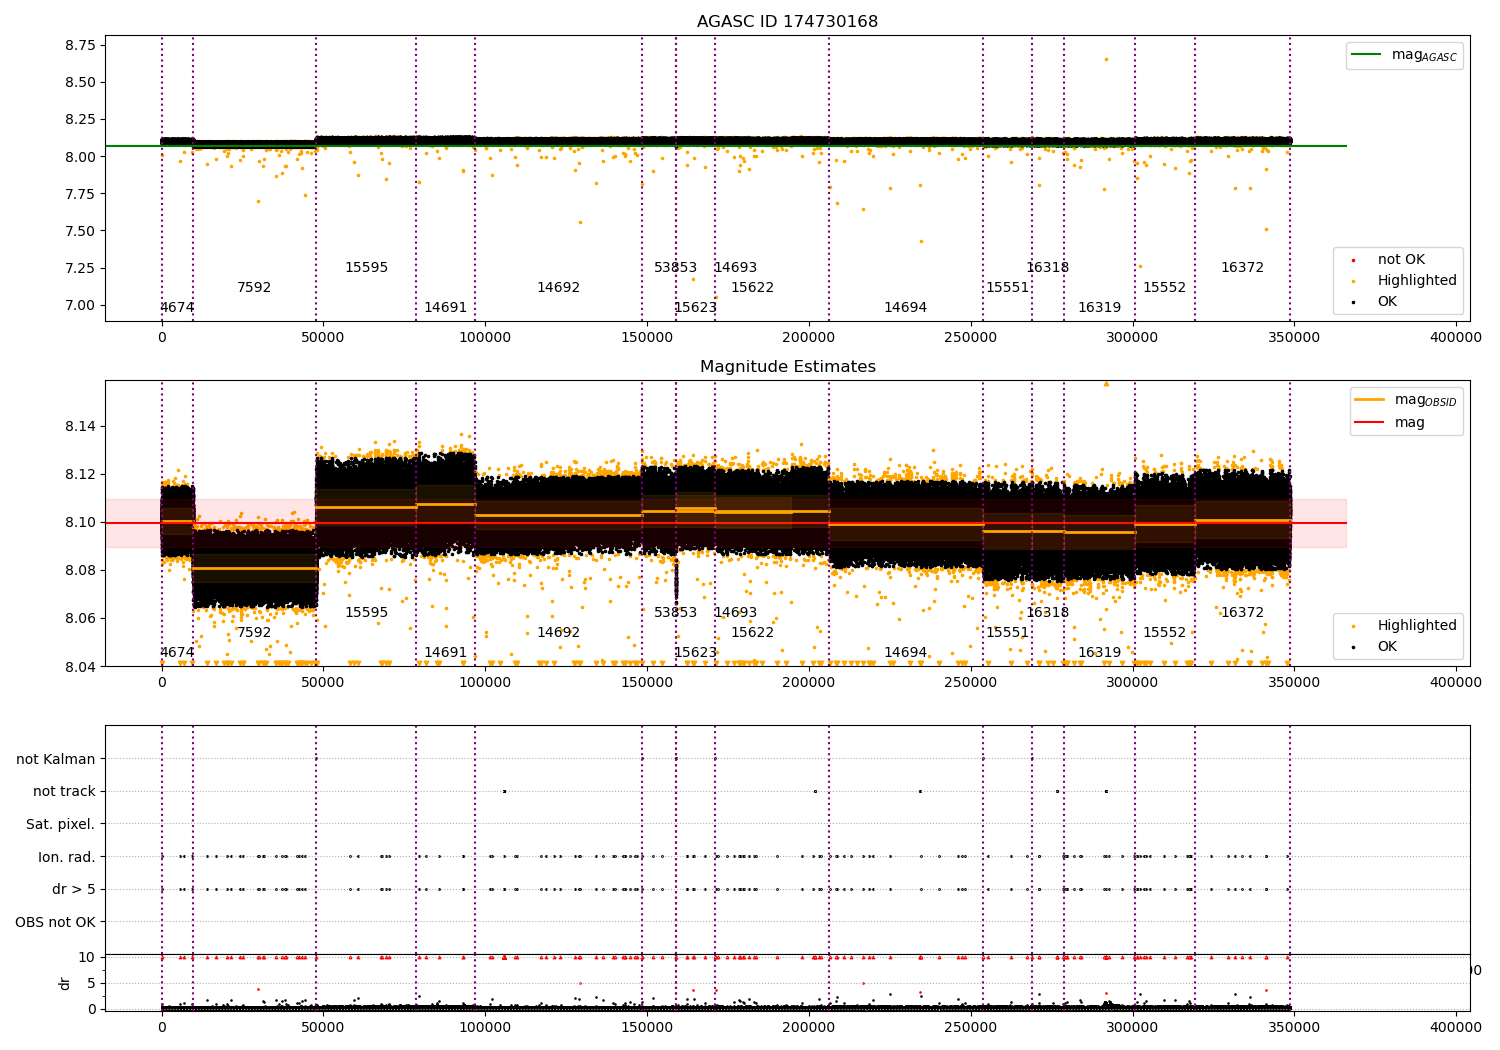Select obsid label 7592 in middle plot
The height and width of the screenshot is (1050, 1500).
(254, 633)
